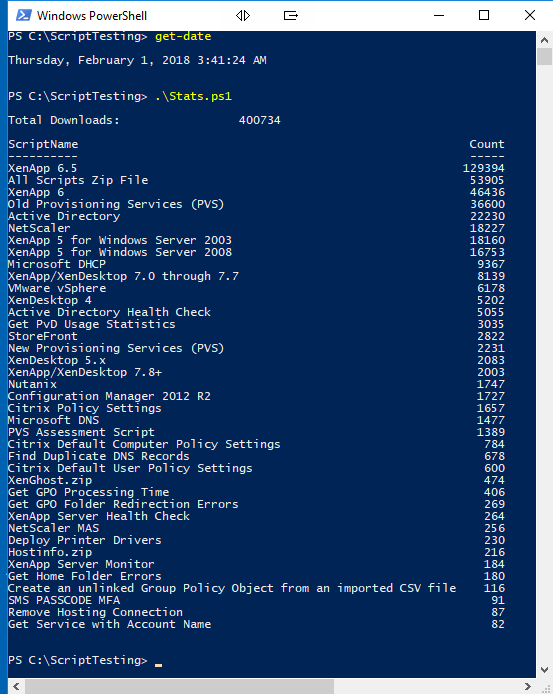
Task: Click the horizontal scrollbar right arrow
Action: 528,686
